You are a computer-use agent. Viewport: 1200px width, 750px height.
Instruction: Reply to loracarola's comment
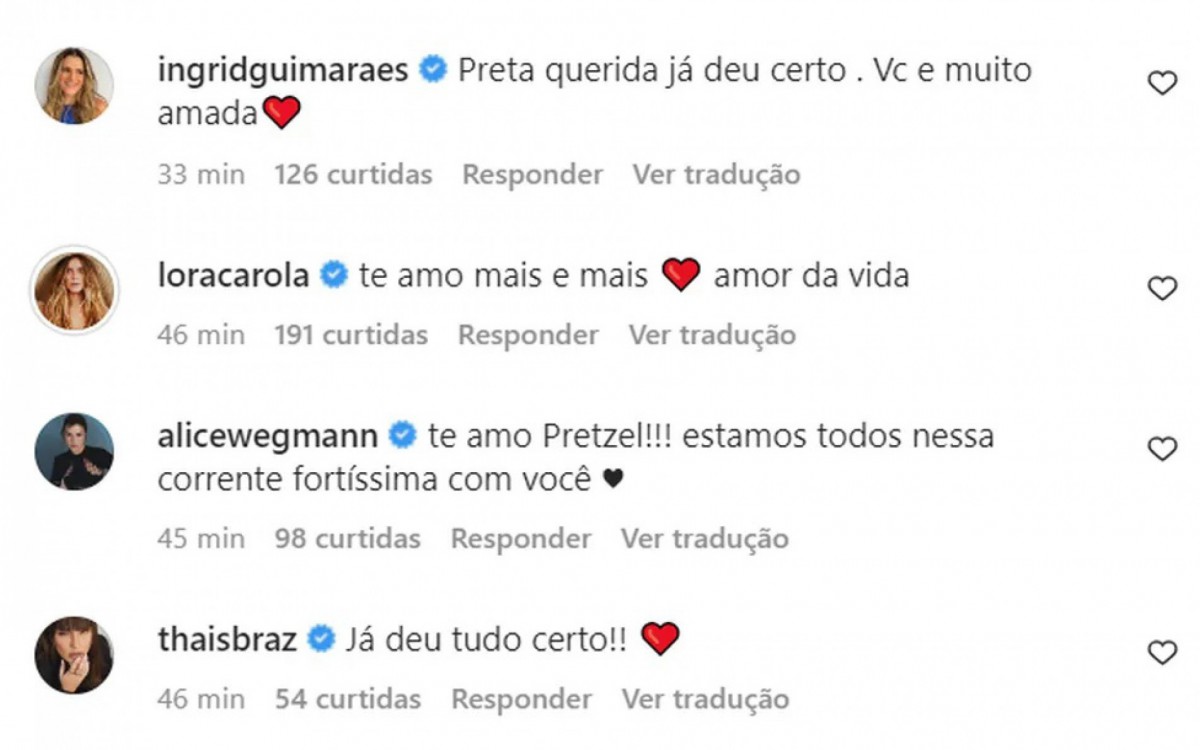[x=528, y=335]
